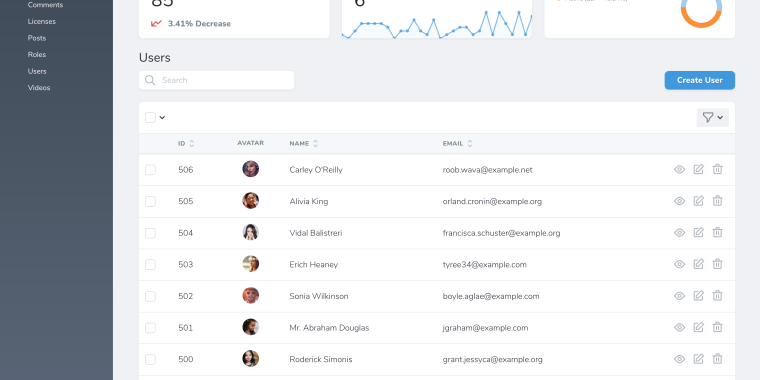Open Posts in the sidebar

[37, 38]
